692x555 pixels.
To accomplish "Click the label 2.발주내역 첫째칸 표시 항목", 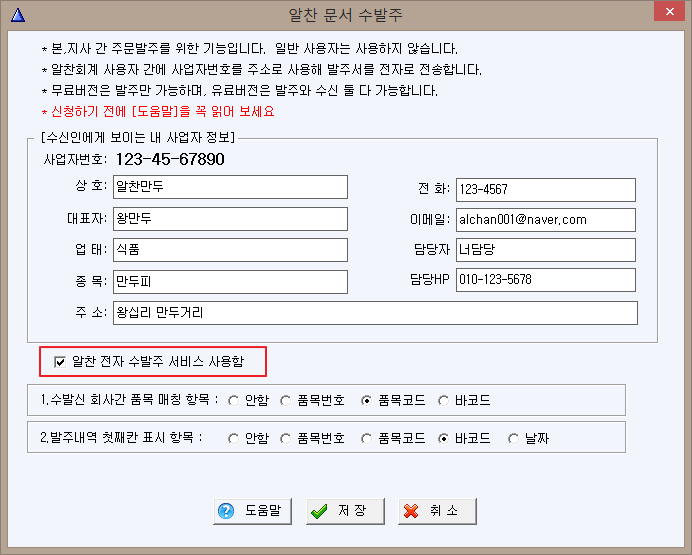I will point(121,438).
